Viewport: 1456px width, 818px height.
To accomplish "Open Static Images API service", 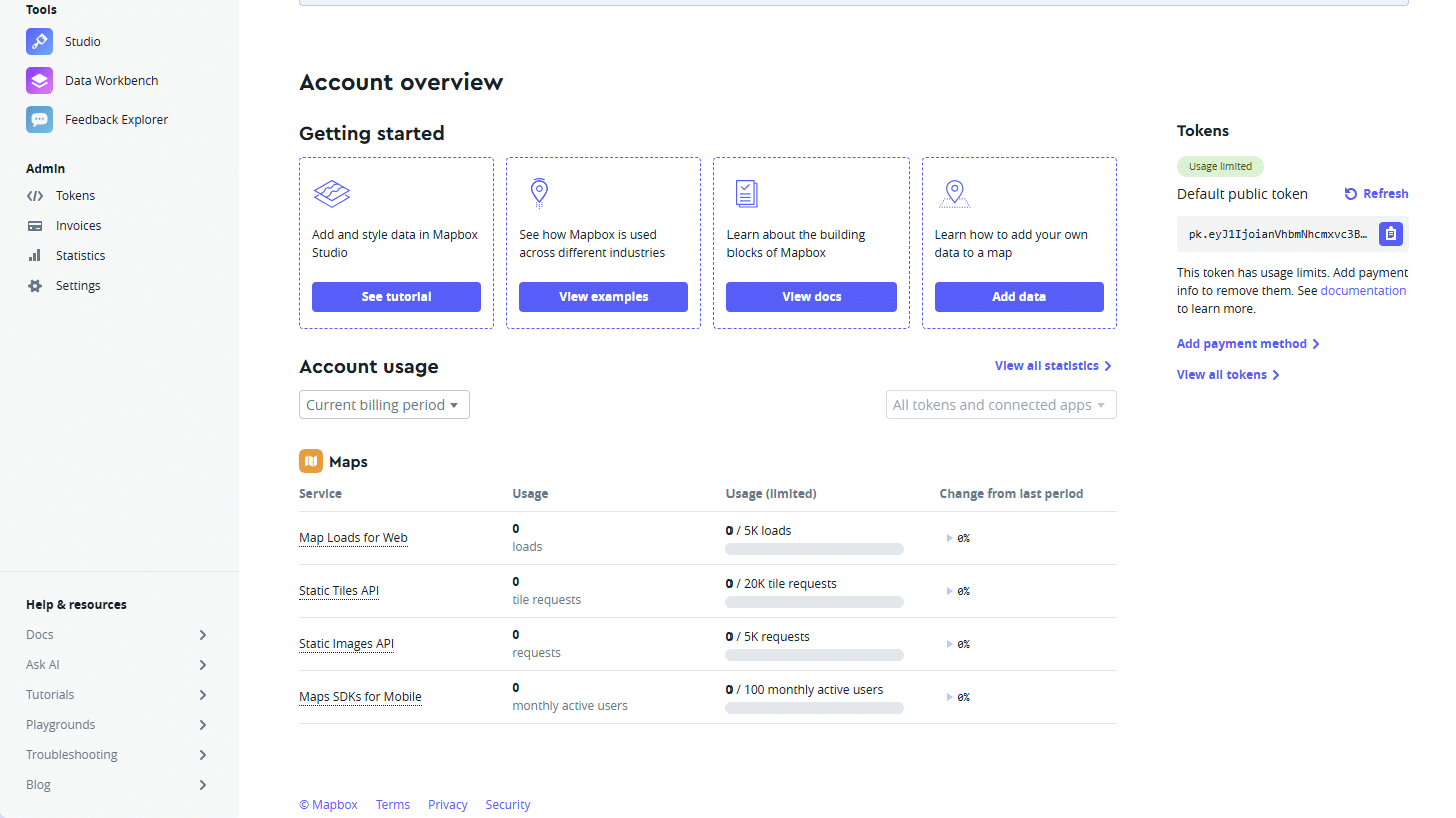I will click(x=346, y=644).
